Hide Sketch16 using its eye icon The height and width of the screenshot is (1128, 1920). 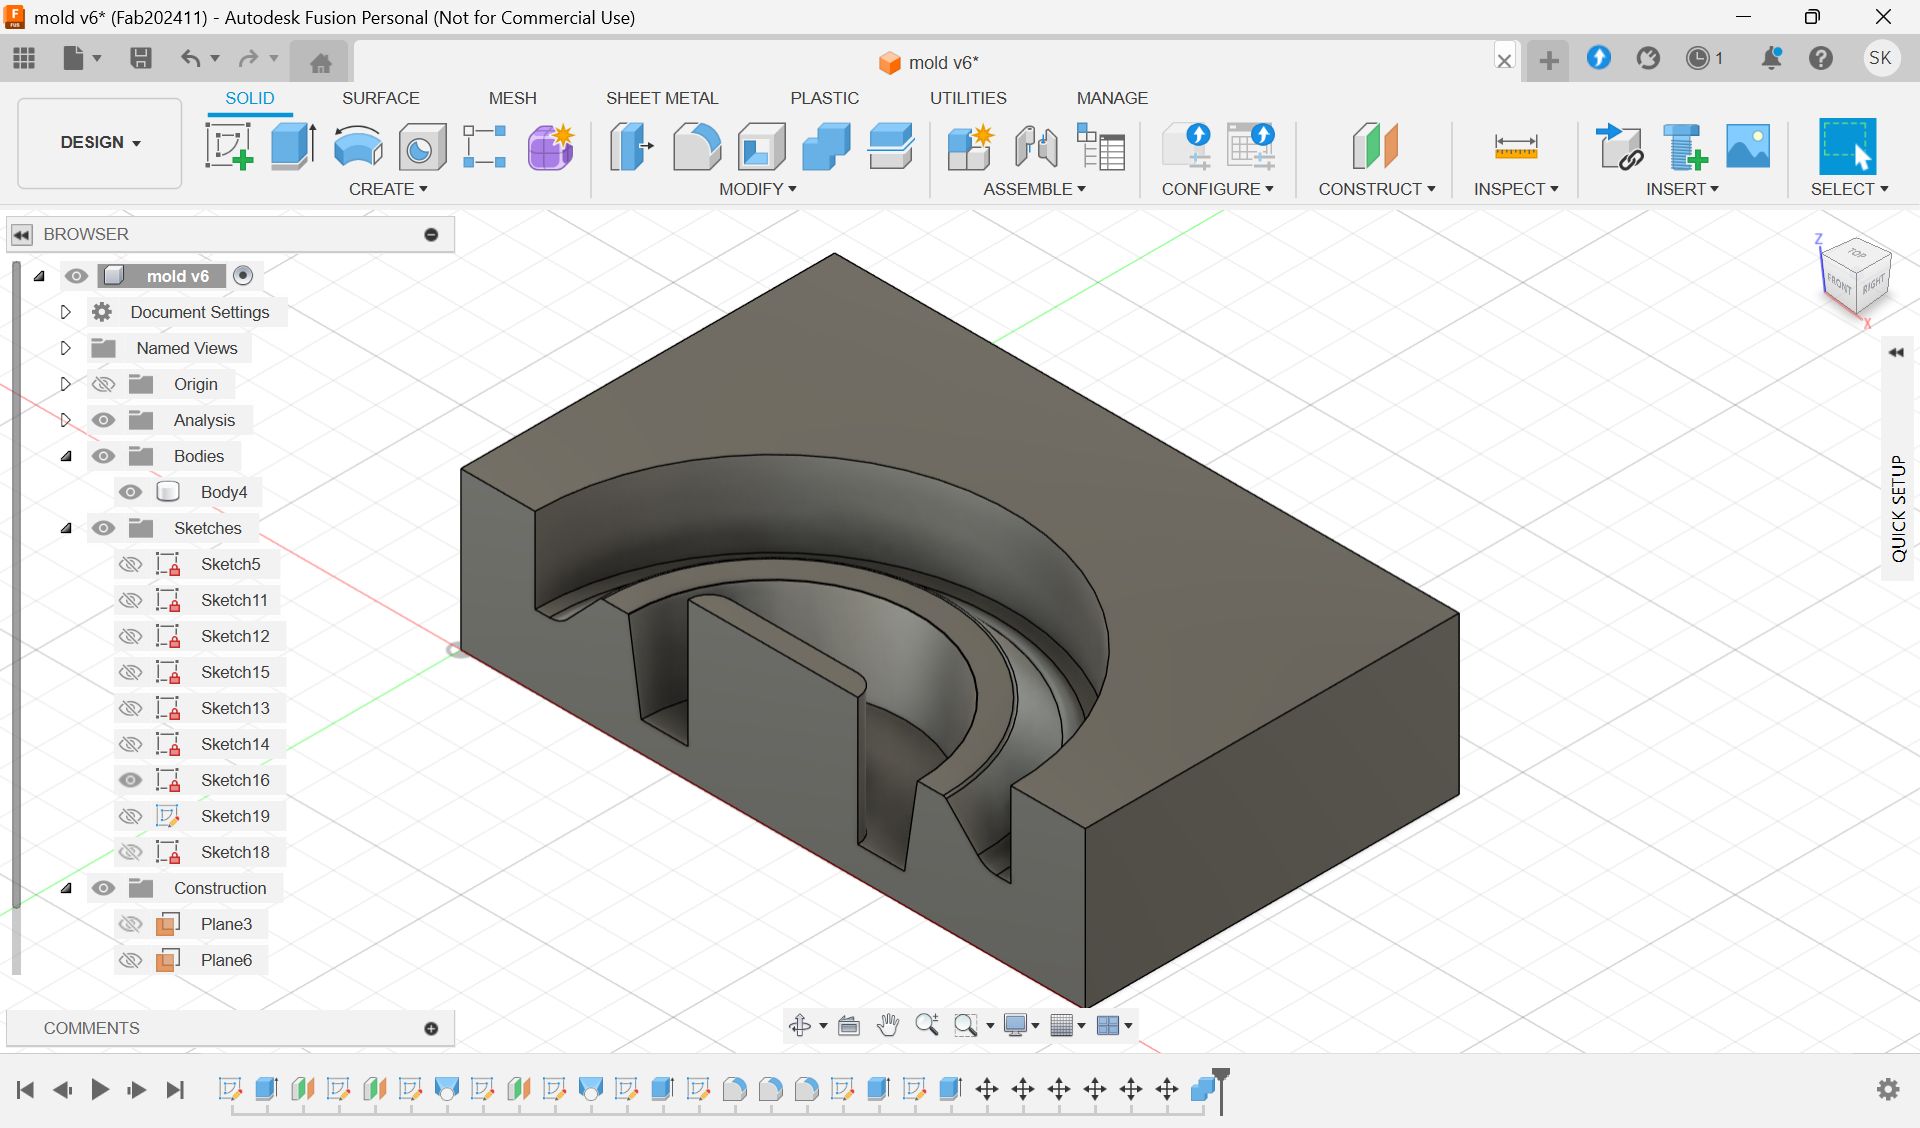click(131, 780)
